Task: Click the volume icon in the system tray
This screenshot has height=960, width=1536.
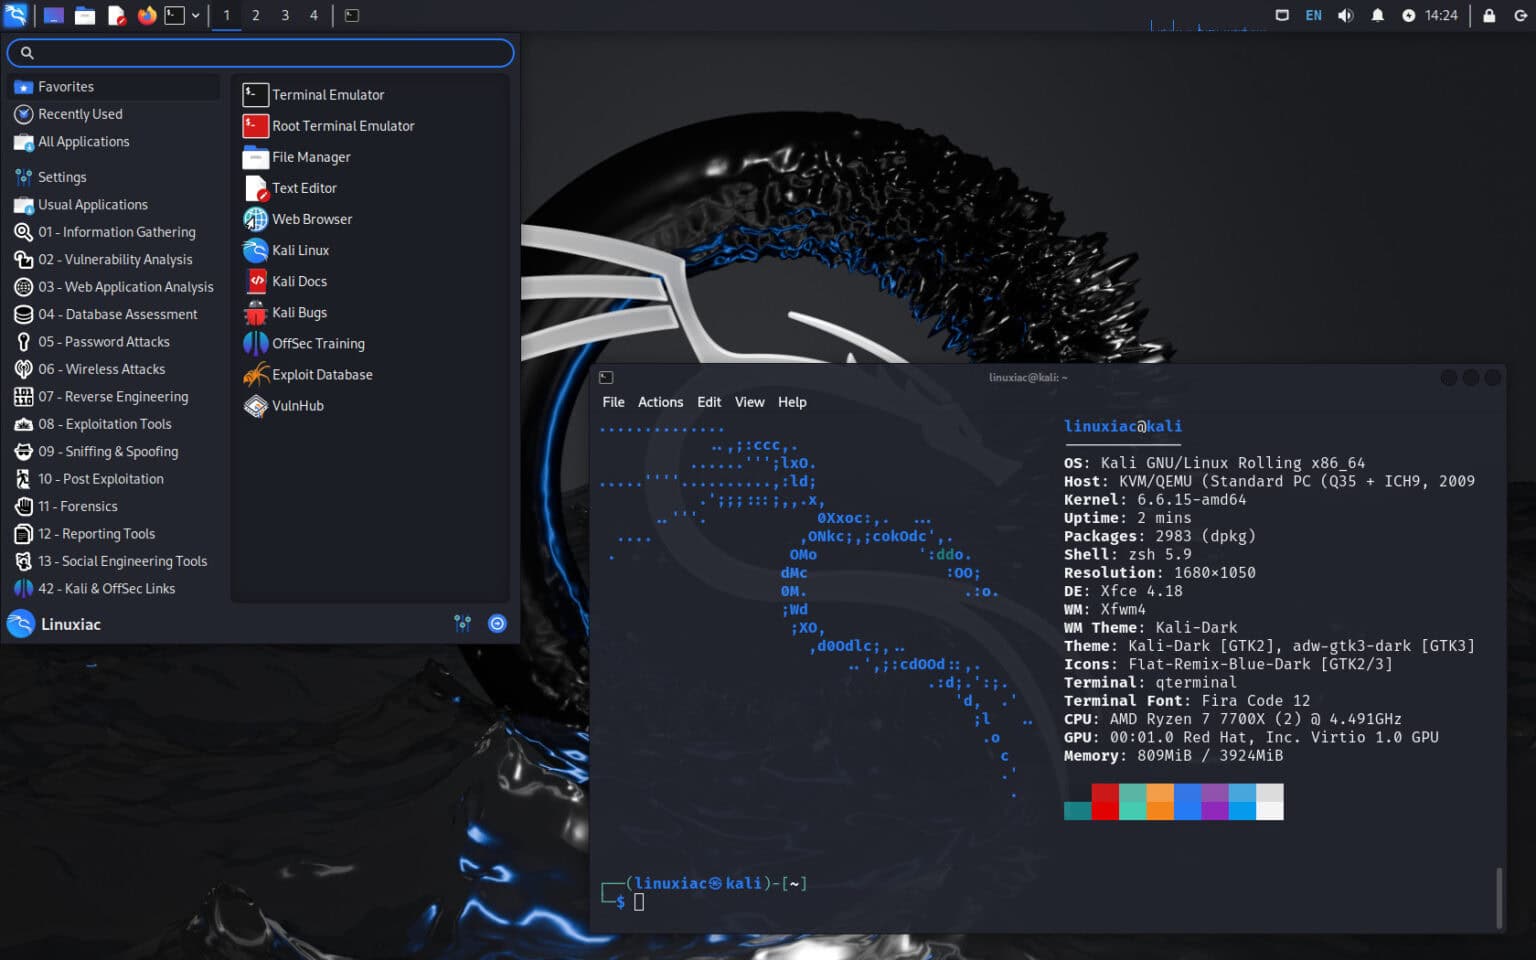Action: click(1345, 15)
